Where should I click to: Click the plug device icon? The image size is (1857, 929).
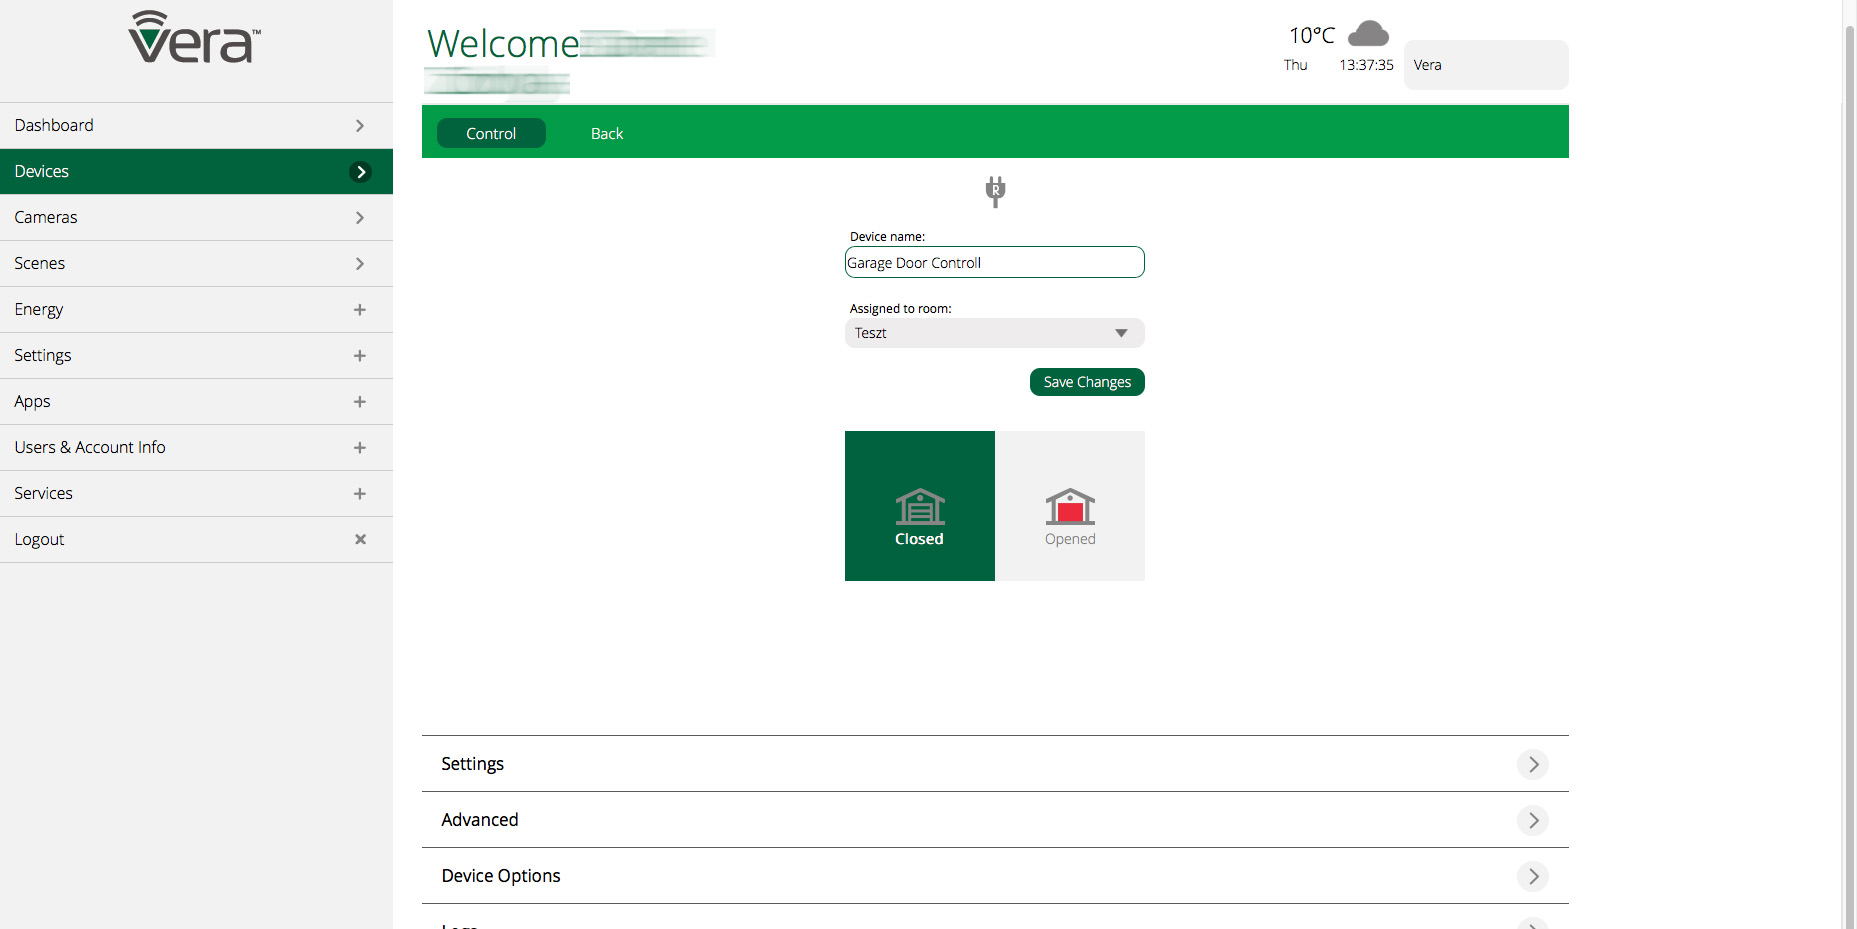tap(995, 191)
